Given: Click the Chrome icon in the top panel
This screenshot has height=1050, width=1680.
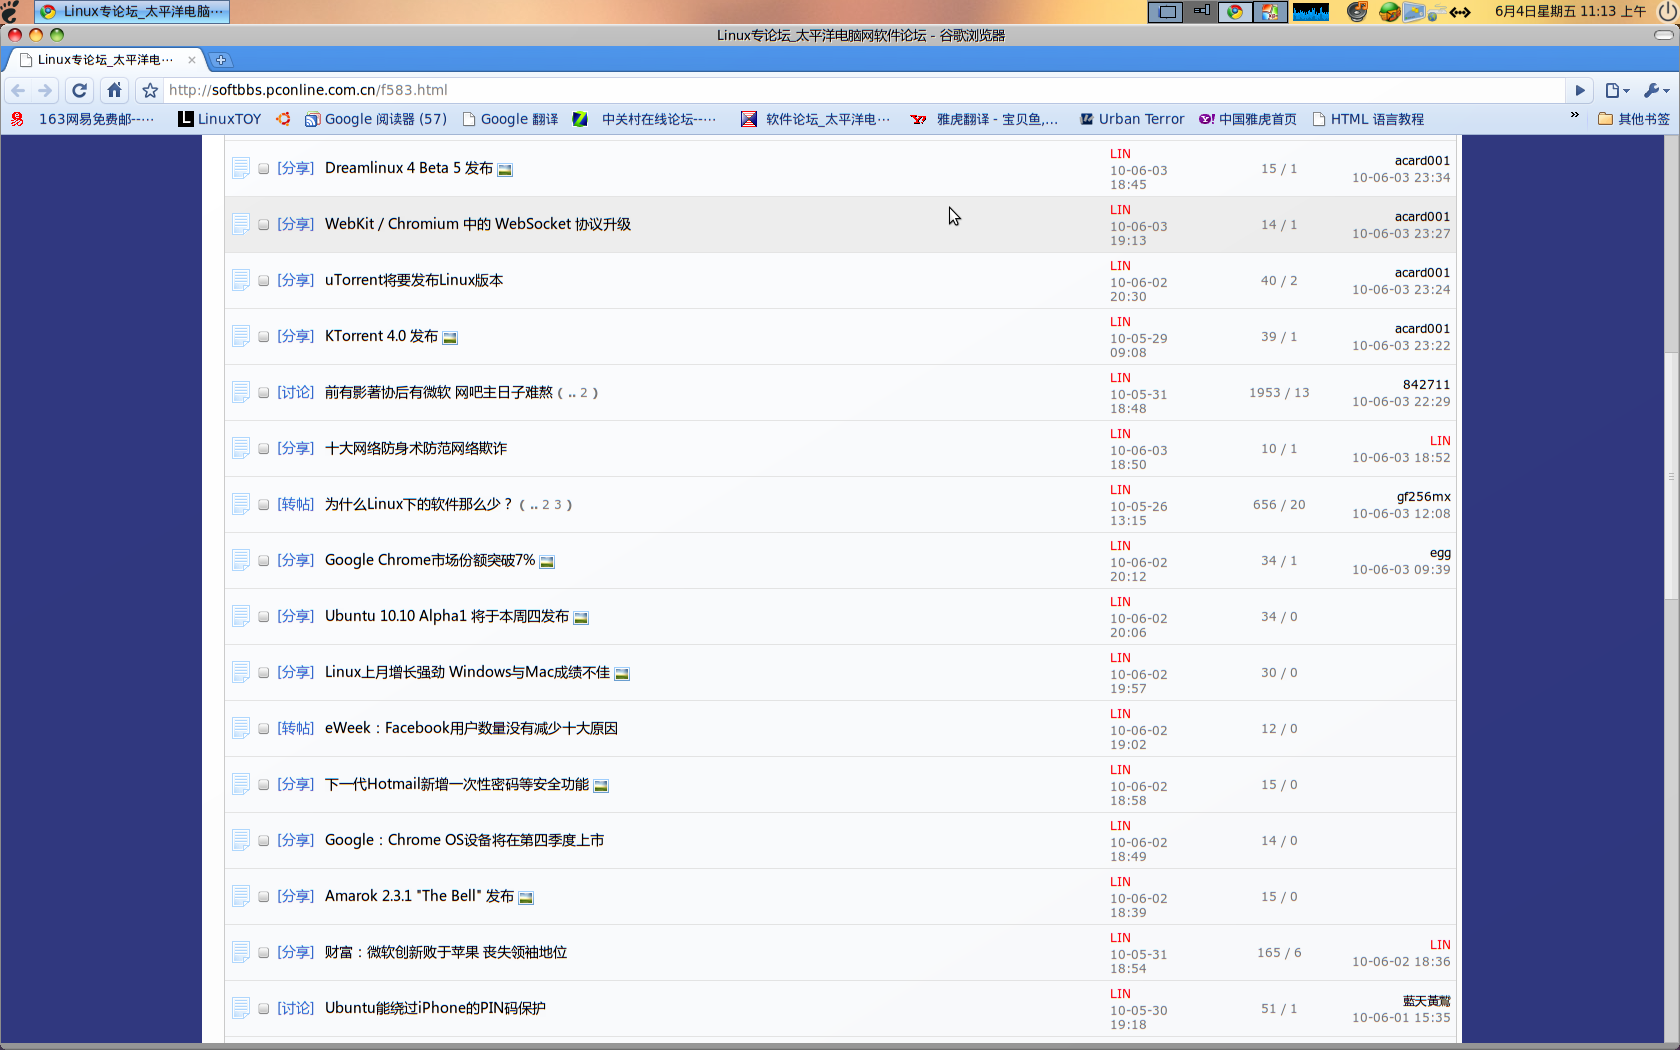Looking at the screenshot, I should [1235, 12].
